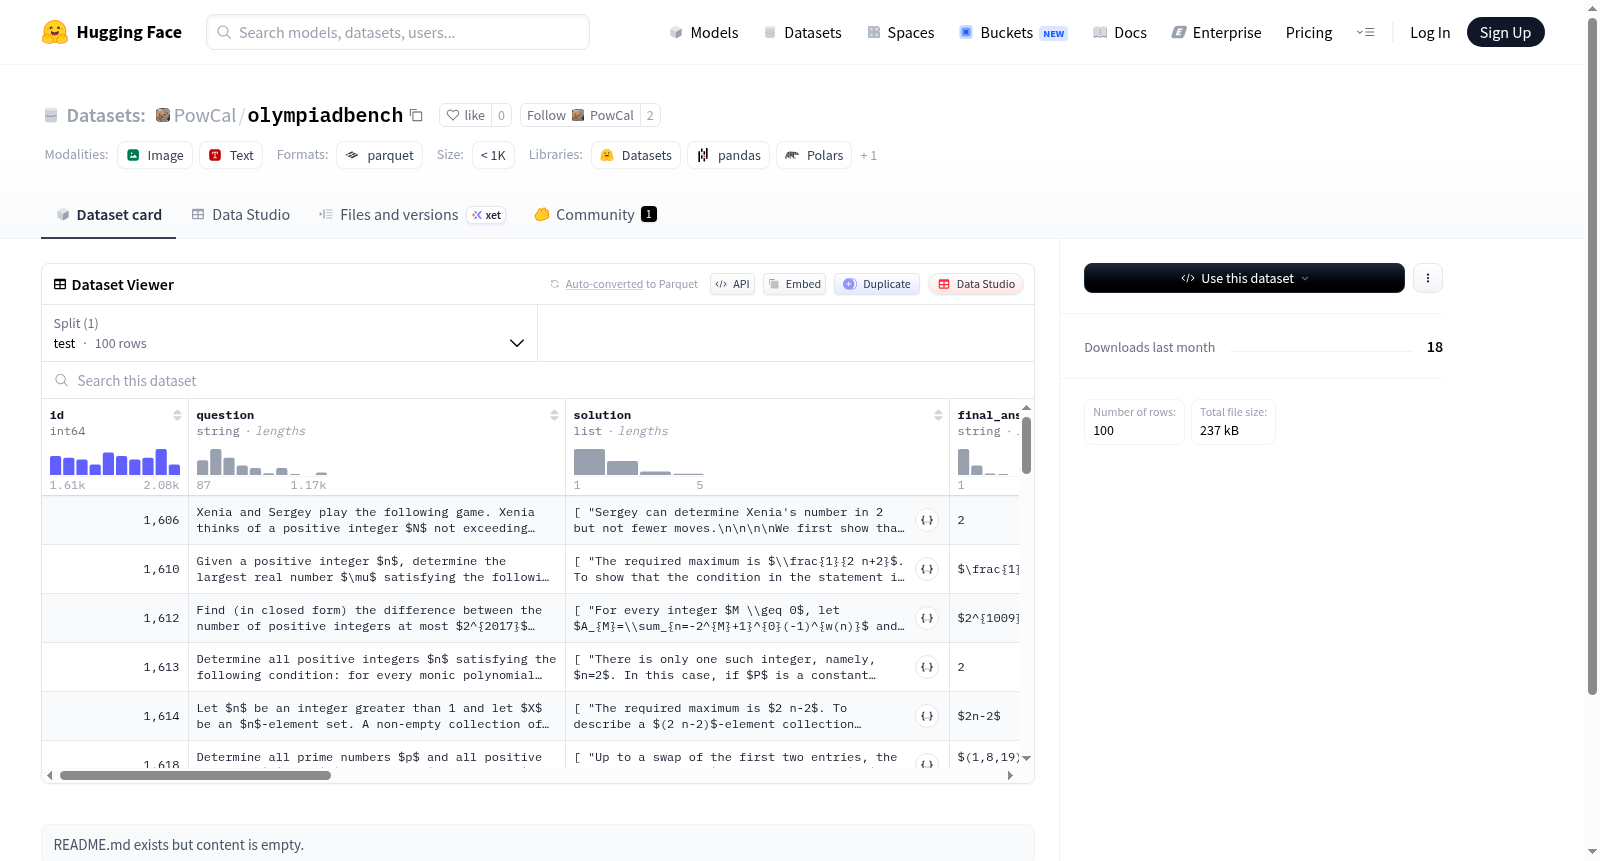This screenshot has width=1600, height=861.
Task: Sort by the solution column
Action: 938,415
